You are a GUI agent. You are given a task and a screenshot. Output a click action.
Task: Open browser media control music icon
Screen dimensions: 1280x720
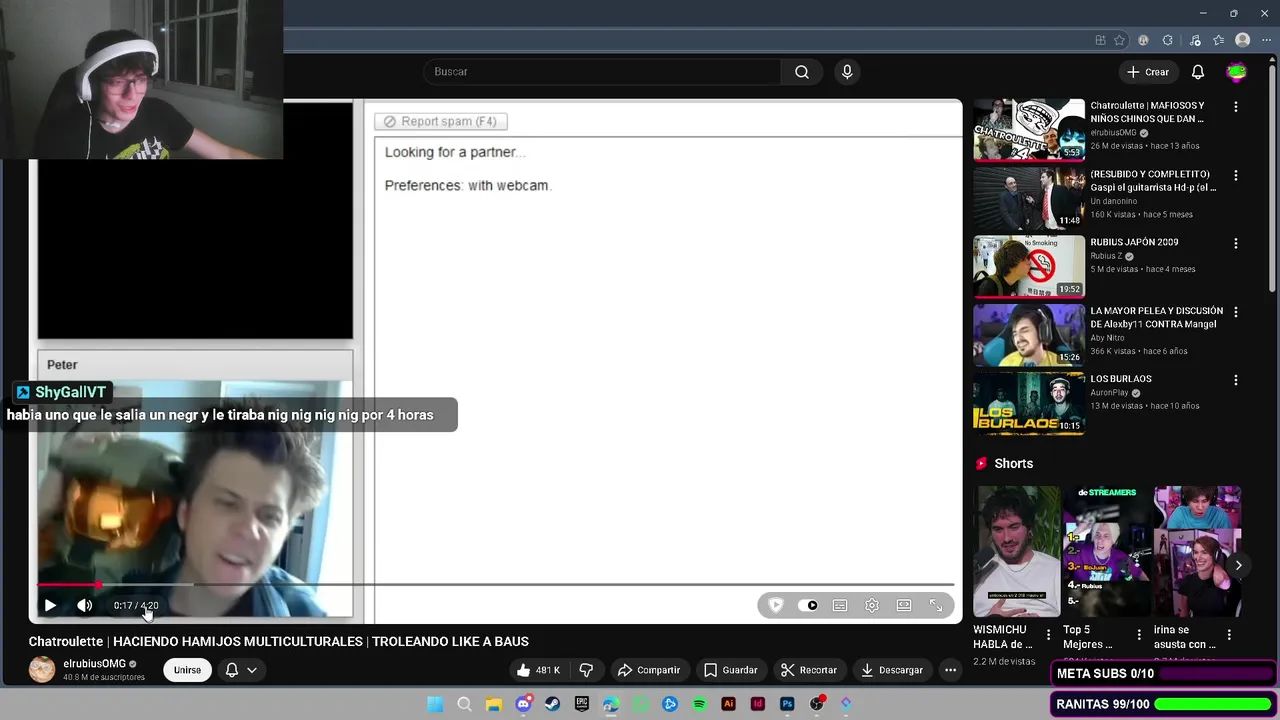click(x=1193, y=40)
